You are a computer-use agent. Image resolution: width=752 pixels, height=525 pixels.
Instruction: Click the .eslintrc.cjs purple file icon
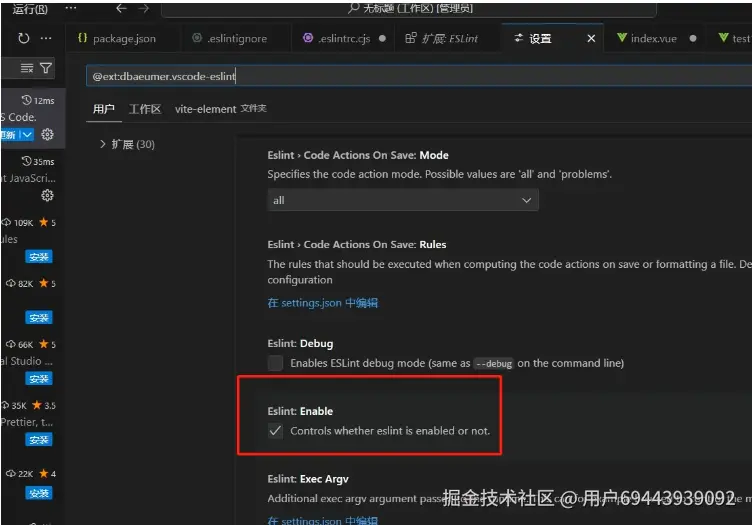[308, 38]
